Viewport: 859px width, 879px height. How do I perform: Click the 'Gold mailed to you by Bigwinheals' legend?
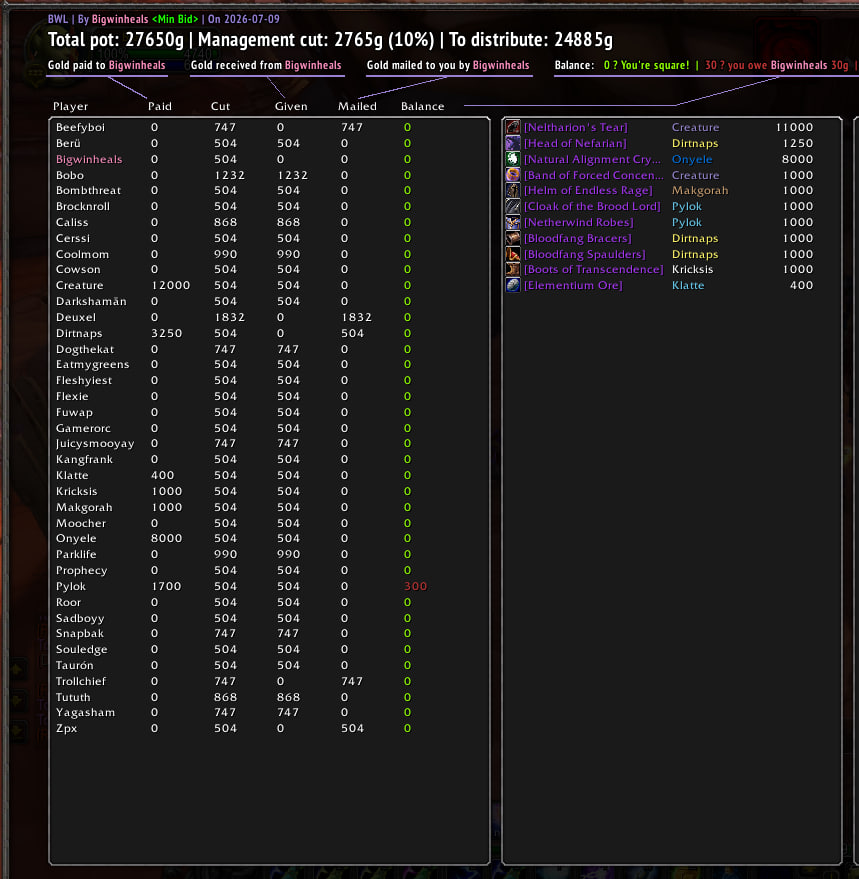[x=448, y=65]
